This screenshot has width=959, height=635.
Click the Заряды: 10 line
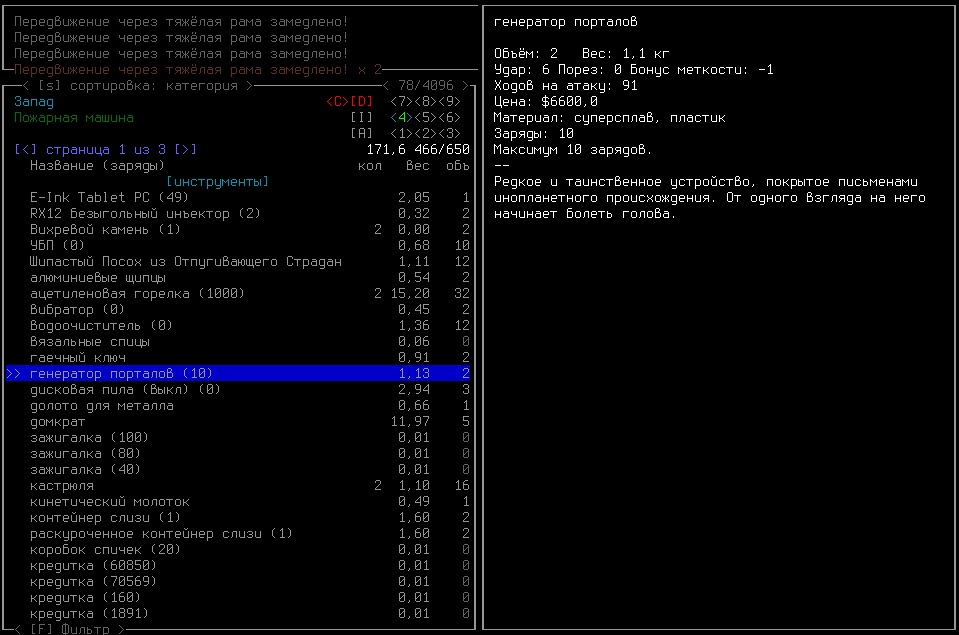pyautogui.click(x=533, y=133)
